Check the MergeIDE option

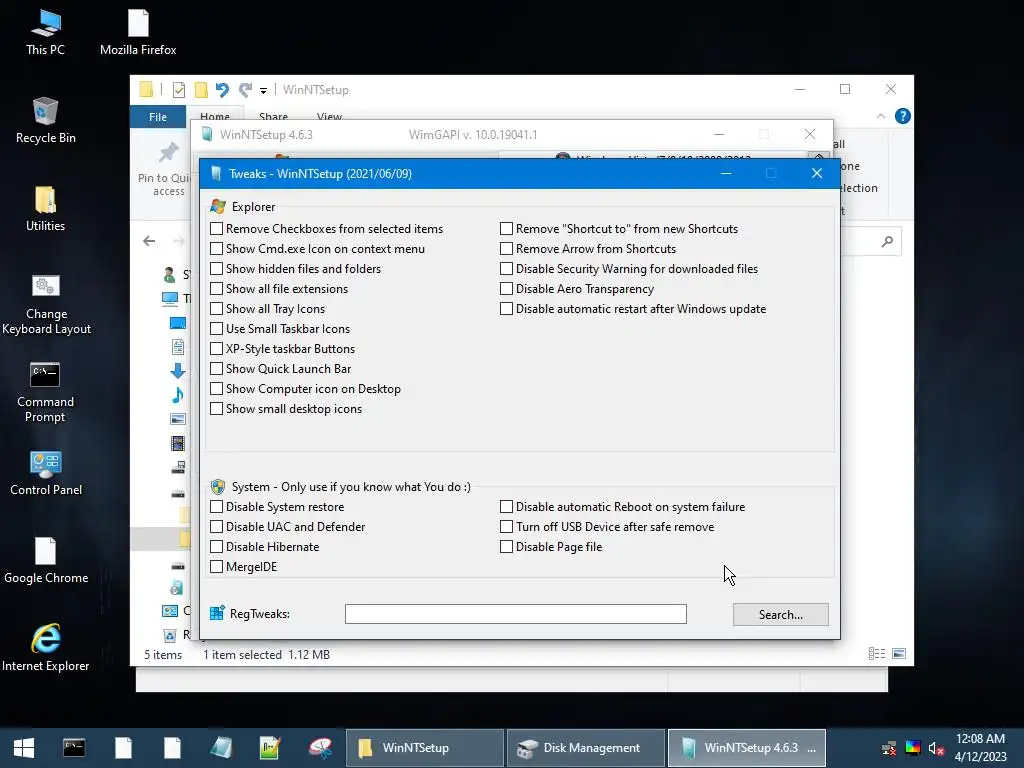[x=216, y=567]
